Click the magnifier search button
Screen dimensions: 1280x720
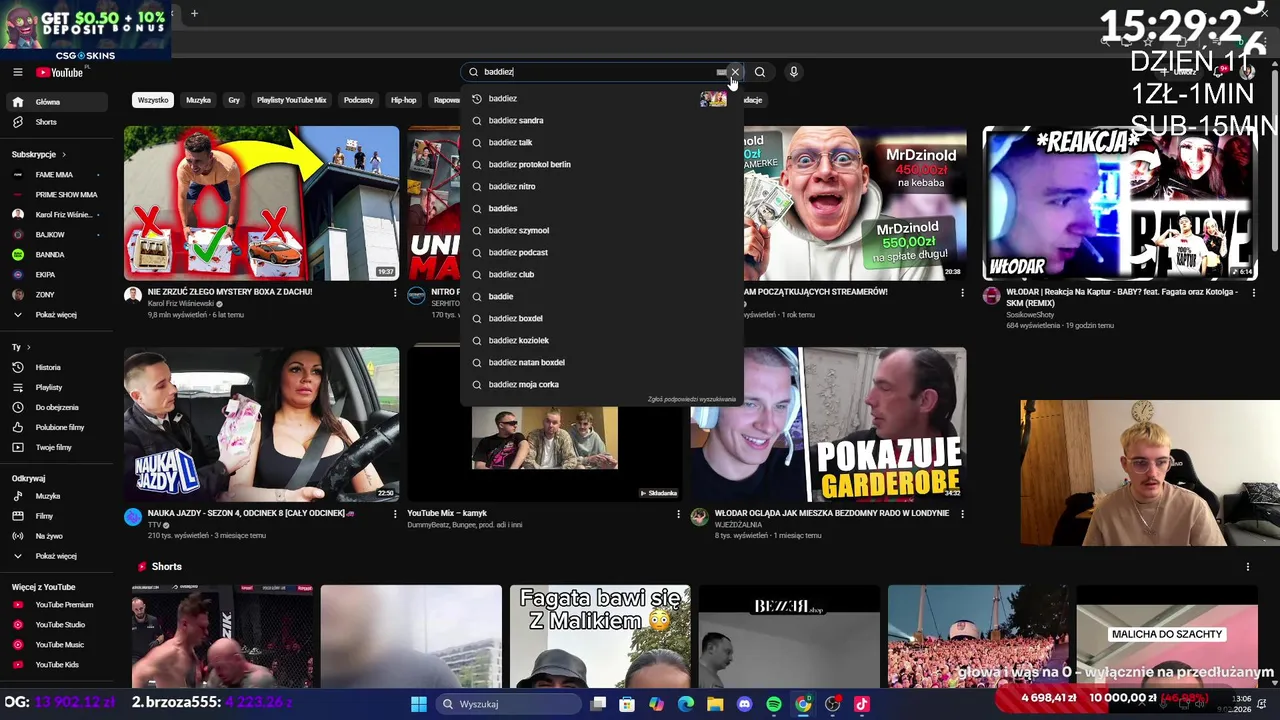tap(760, 72)
